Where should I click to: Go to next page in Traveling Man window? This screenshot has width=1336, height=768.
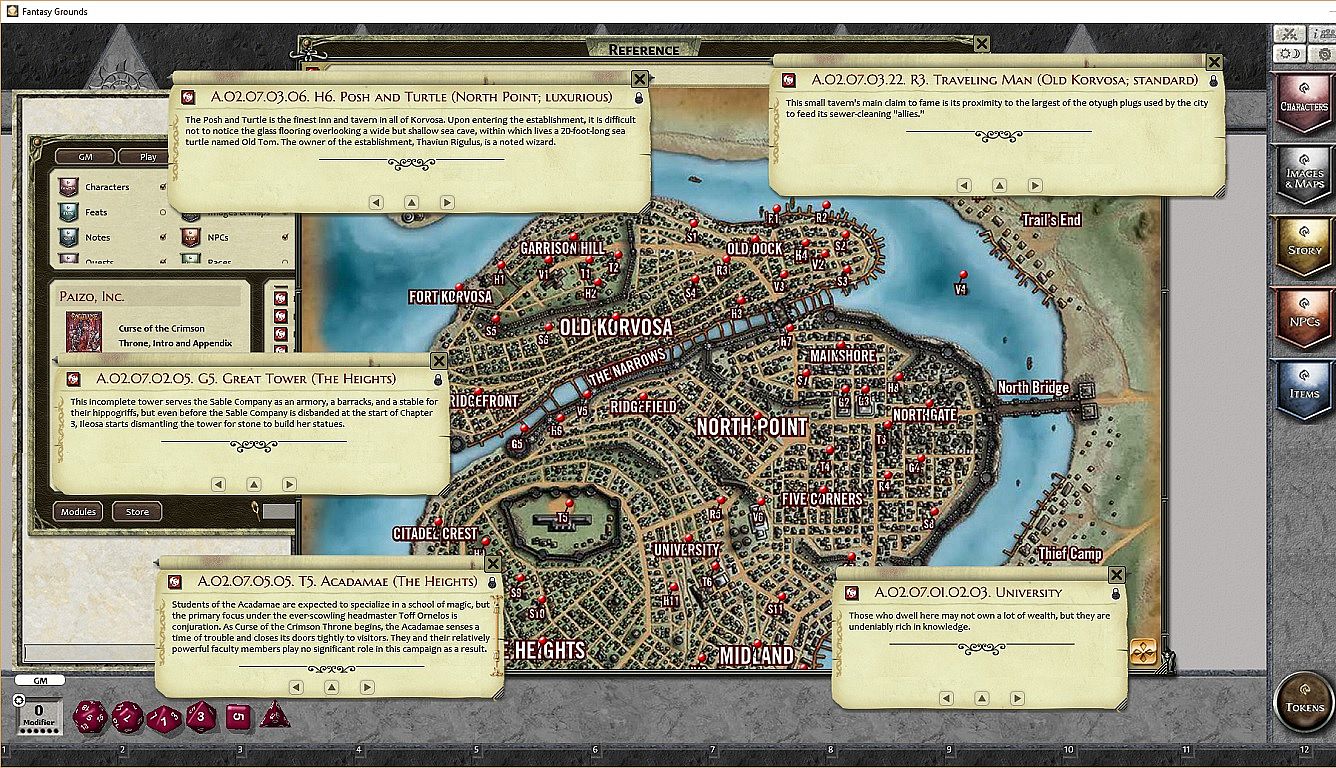click(x=1035, y=185)
